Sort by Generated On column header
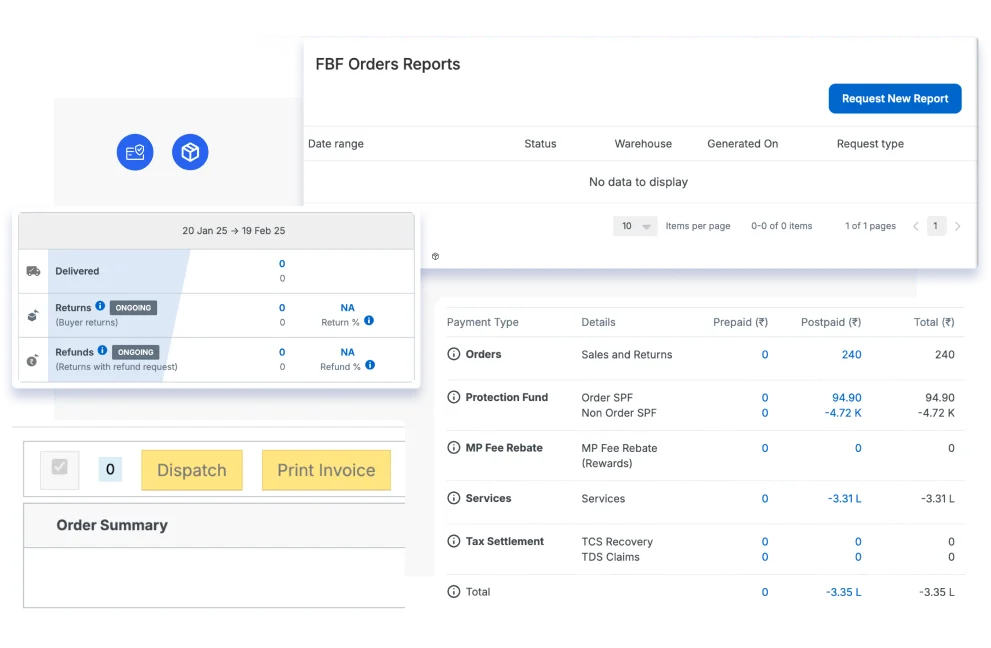The image size is (991, 648). (742, 144)
